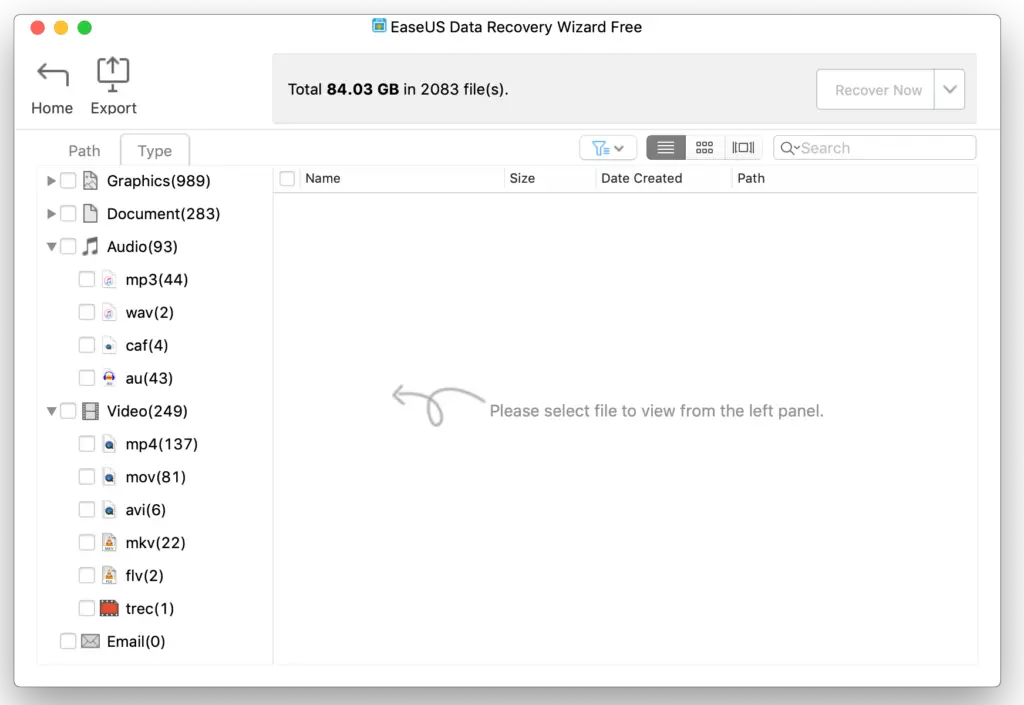The image size is (1024, 705).
Task: Check the Audio(93) checkbox
Action: coord(68,246)
